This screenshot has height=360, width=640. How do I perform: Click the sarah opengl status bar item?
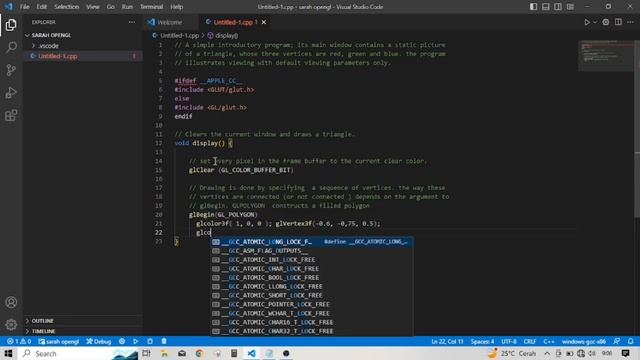point(58,341)
